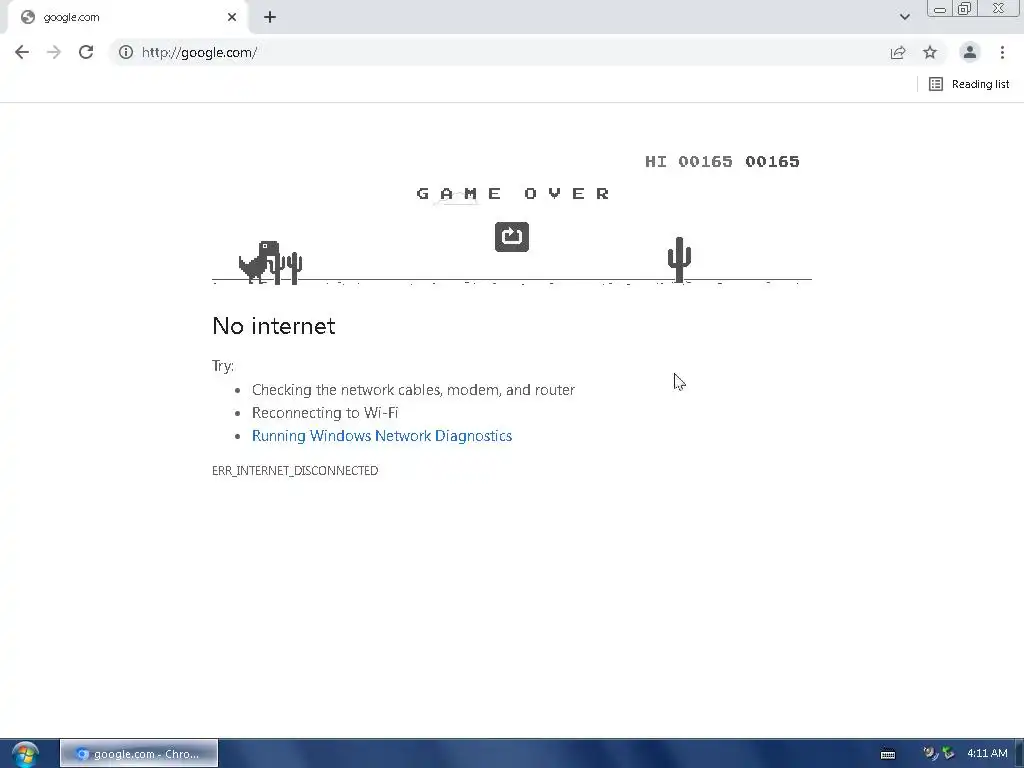Reload the page with the refresh icon
The width and height of the screenshot is (1024, 768).
click(86, 52)
